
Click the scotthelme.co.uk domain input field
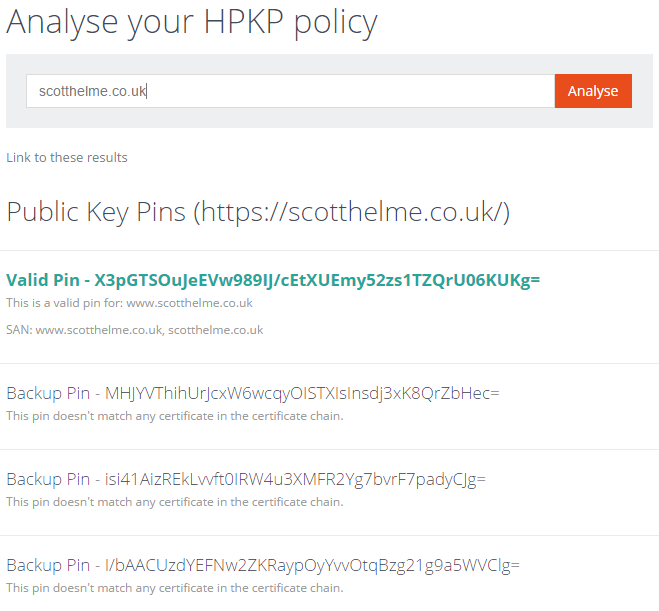click(x=290, y=91)
